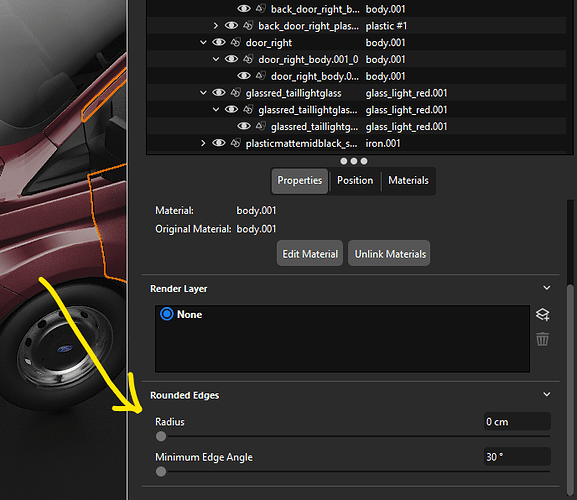Hide the door_right object with eye icon
Image resolution: width=577 pixels, height=500 pixels.
click(219, 42)
